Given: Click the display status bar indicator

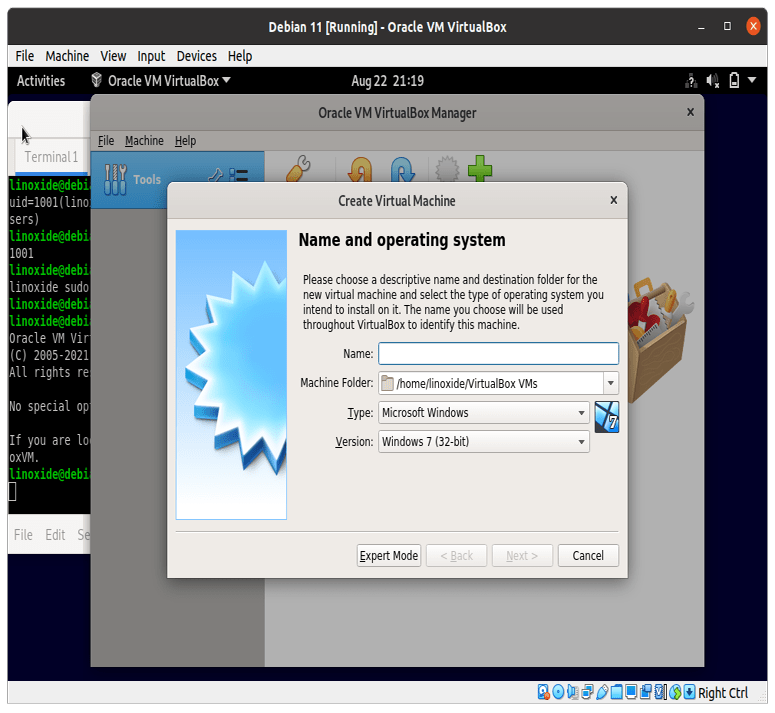Looking at the screenshot, I should tap(631, 692).
